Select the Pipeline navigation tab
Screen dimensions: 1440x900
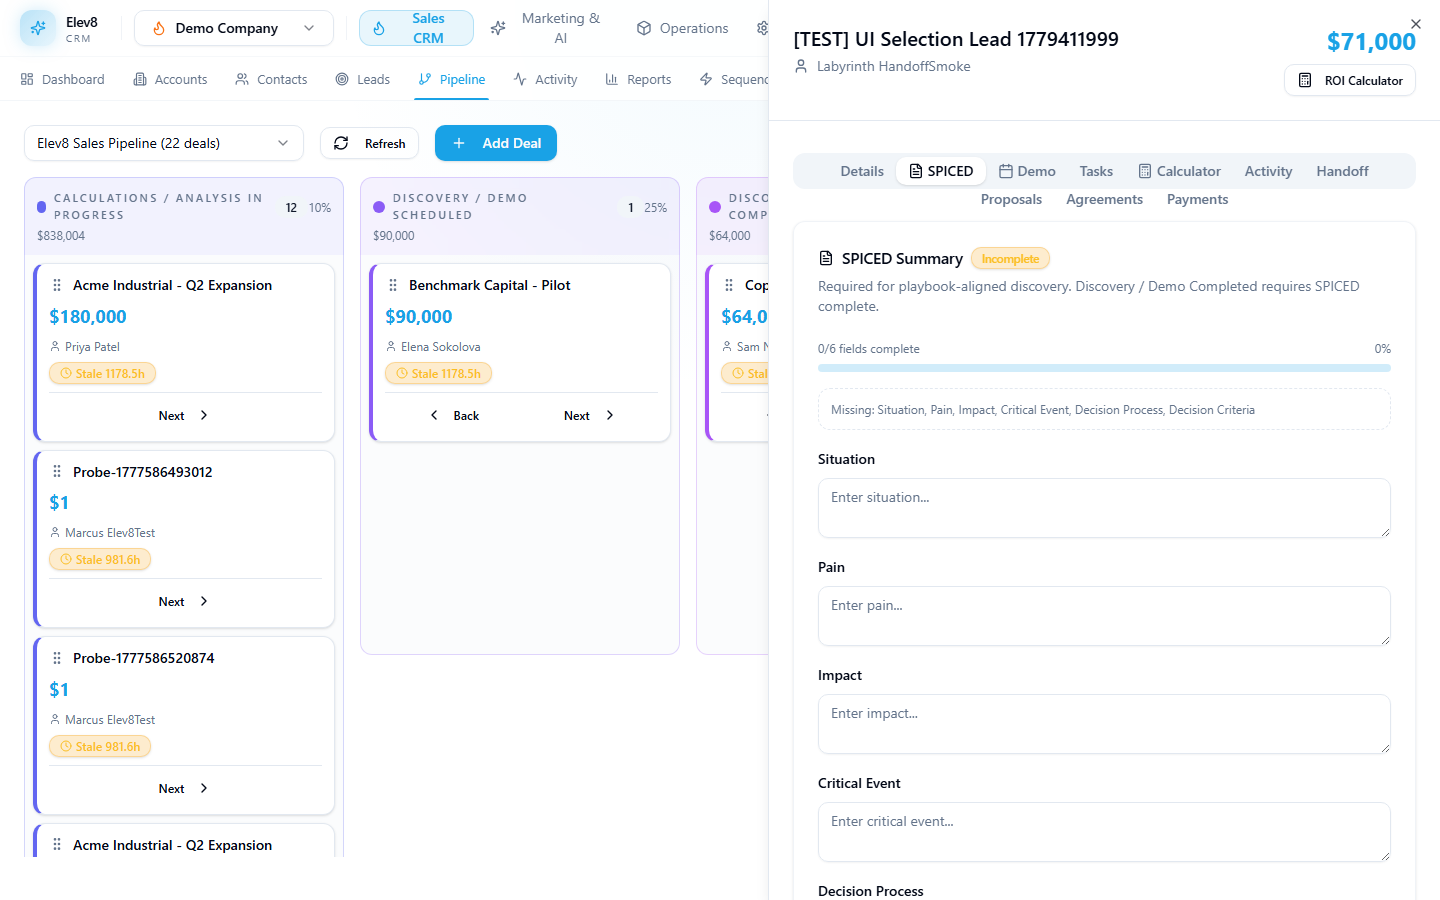[x=452, y=79]
